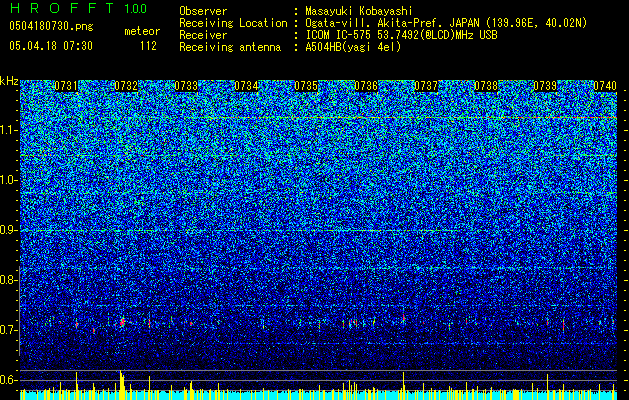
Task: Click the red meteor echo near 0737
Action: pyautogui.click(x=404, y=318)
